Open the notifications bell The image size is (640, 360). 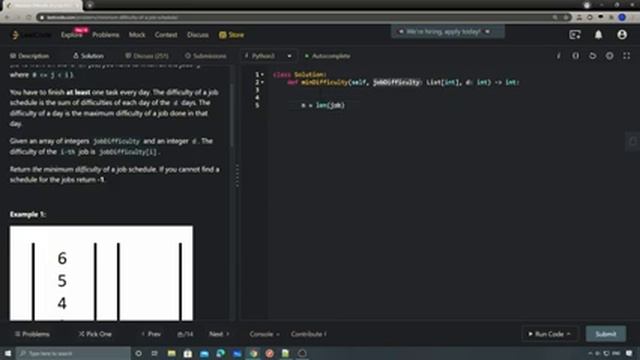pos(598,35)
